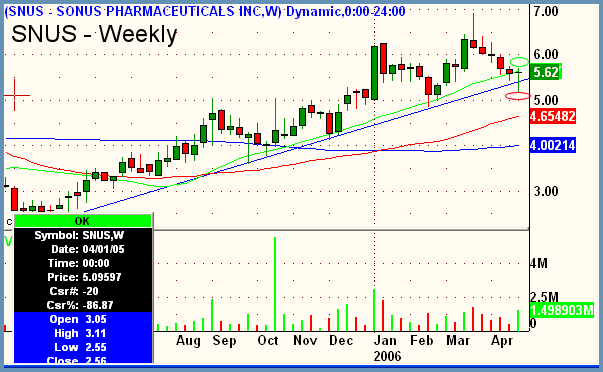Screen dimensions: 603x372
Task: Click the green oval marker near 6.00
Action: (x=519, y=62)
